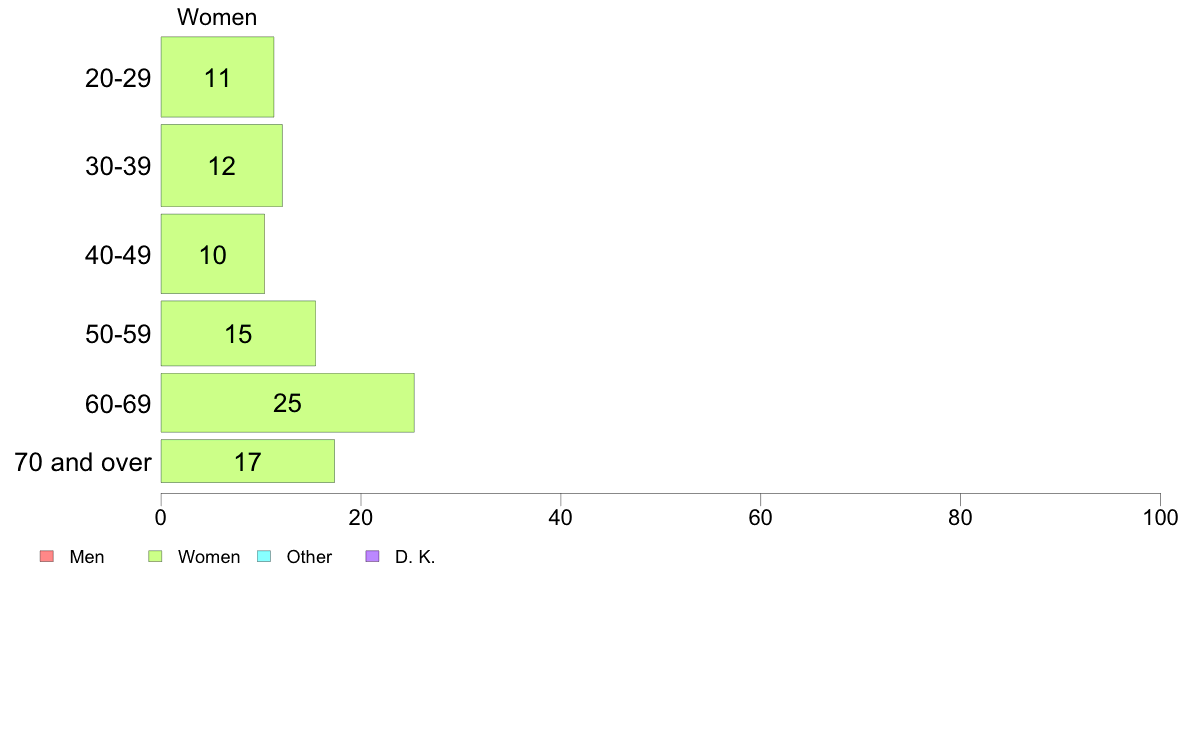Click the purple D. K. legend swatch
The width and height of the screenshot is (1188, 736).
tap(372, 556)
